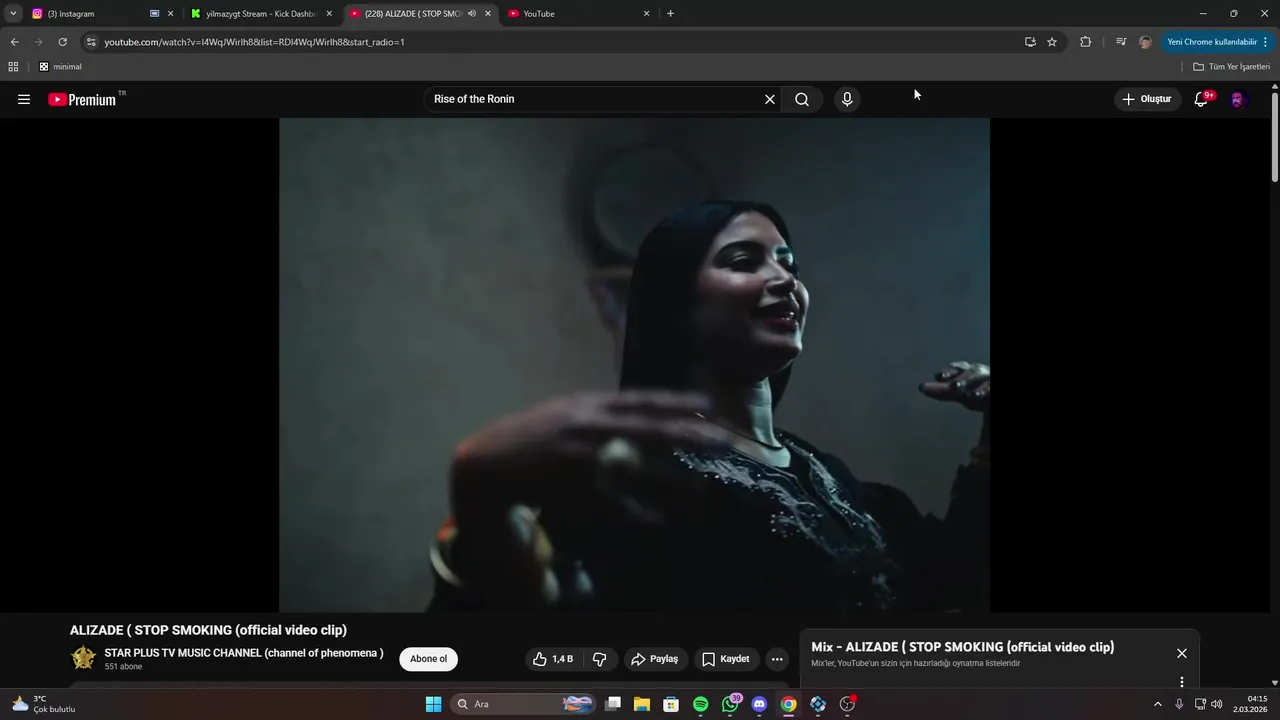
Task: Click the taskbar Ara search box
Action: point(523,704)
